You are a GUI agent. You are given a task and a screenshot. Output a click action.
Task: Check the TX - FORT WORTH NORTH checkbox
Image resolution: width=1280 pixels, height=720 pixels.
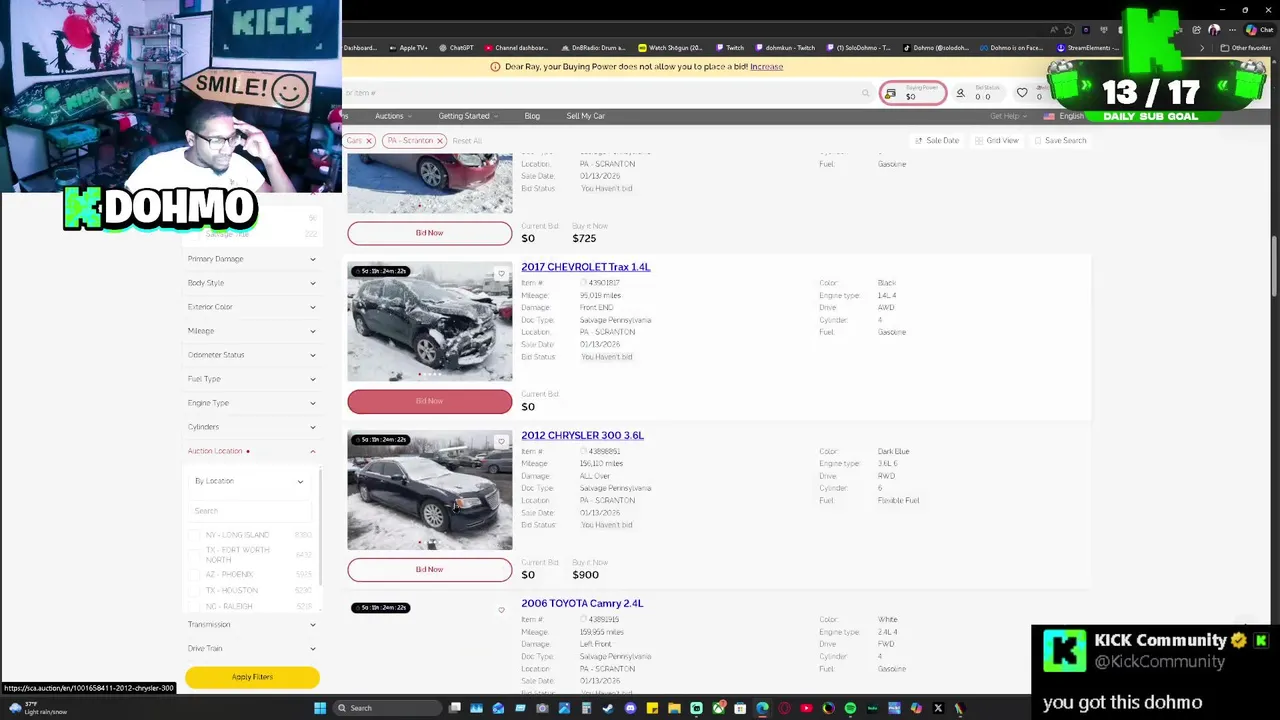tap(195, 554)
